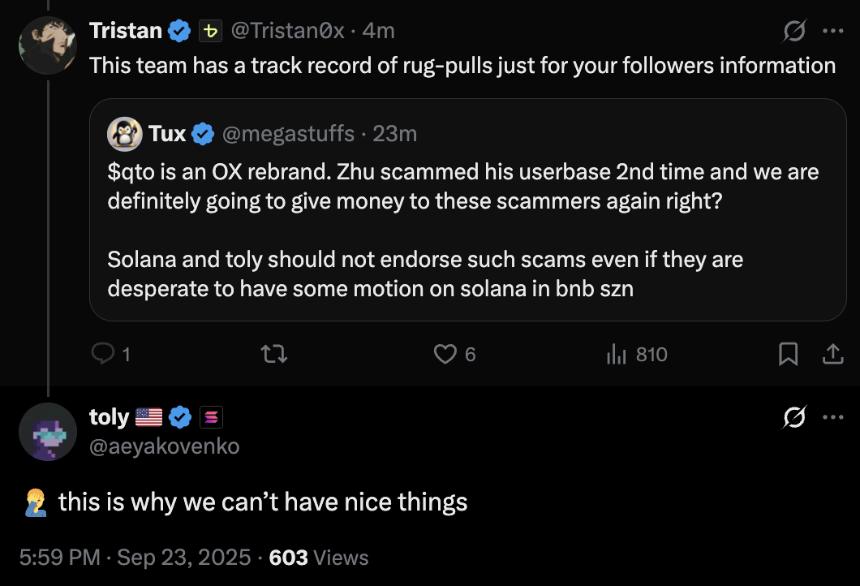View analytics showing 810 views
The image size is (860, 586).
[x=637, y=354]
